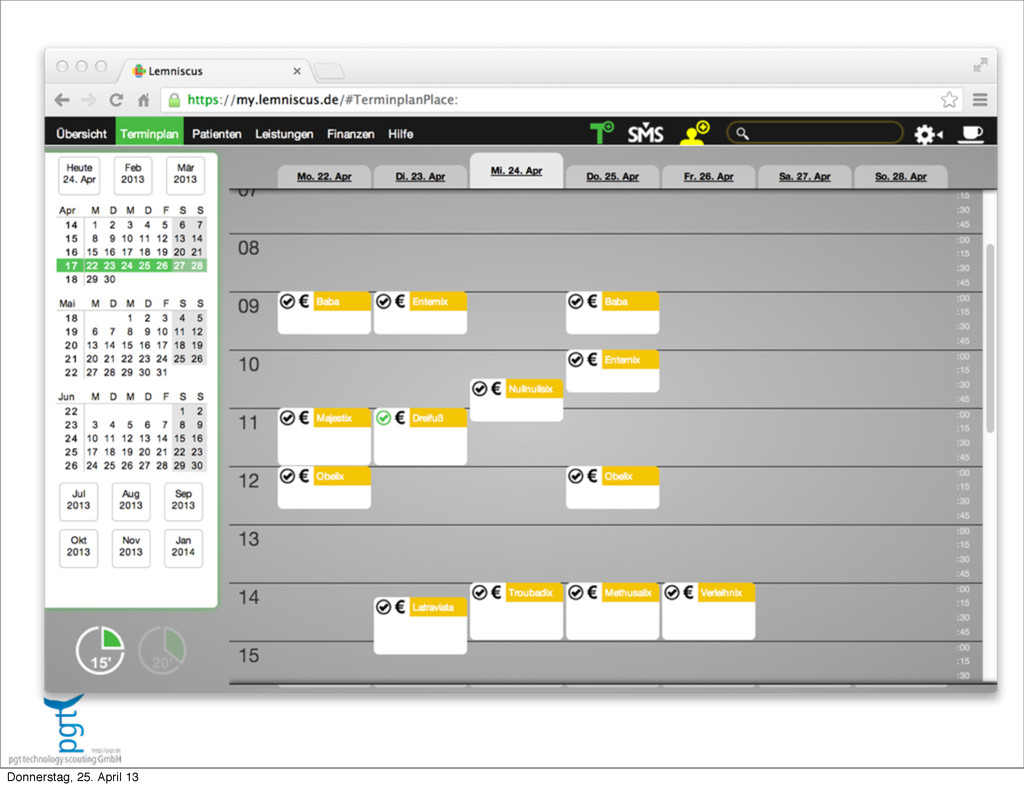Click the euro icon on Nullnullsix appointment

[496, 388]
